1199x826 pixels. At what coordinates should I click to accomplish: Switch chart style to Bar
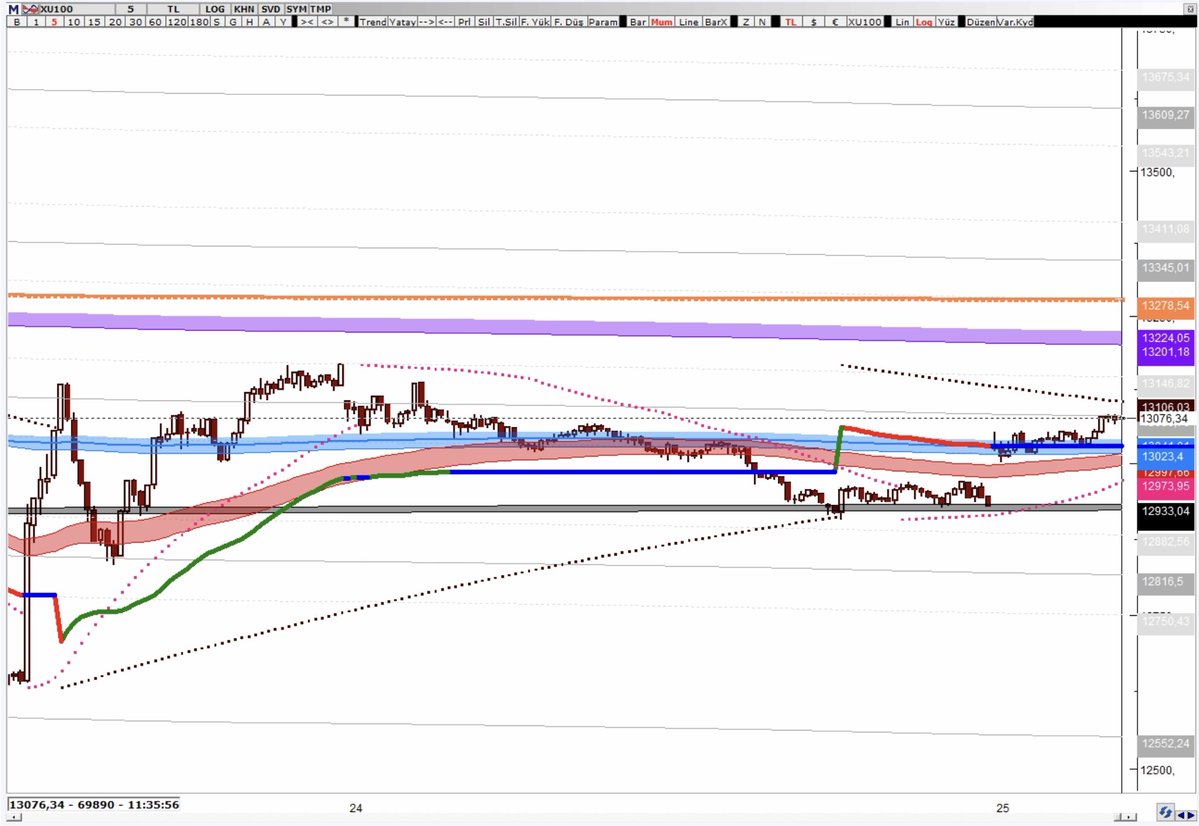click(638, 22)
